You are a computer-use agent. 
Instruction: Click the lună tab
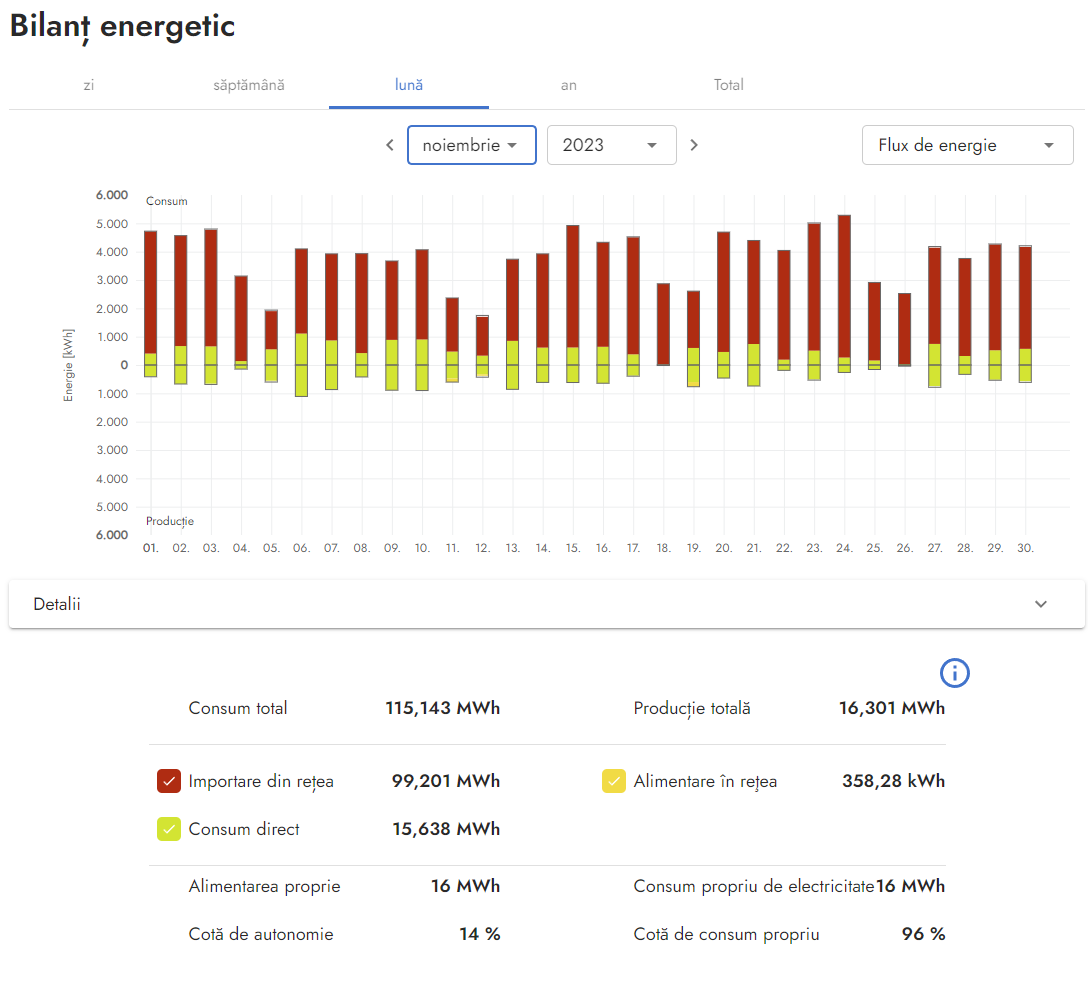(409, 85)
